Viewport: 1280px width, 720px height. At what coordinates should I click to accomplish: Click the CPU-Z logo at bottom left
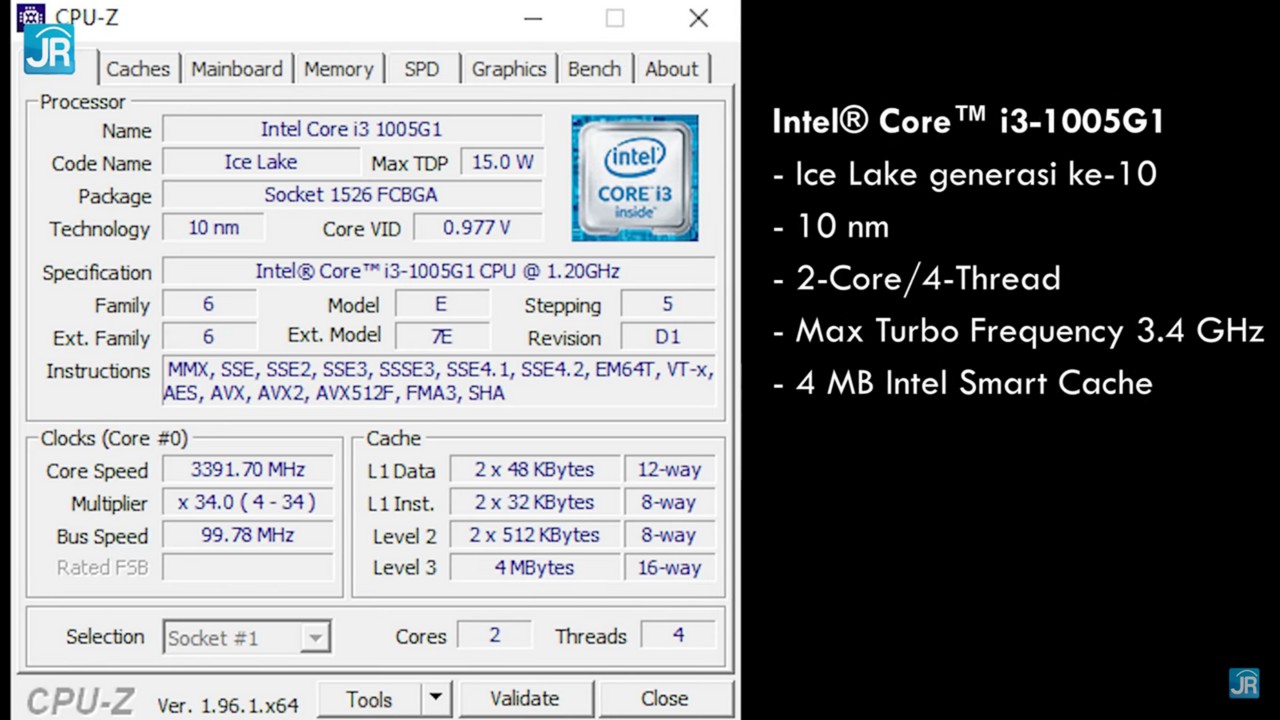point(78,701)
